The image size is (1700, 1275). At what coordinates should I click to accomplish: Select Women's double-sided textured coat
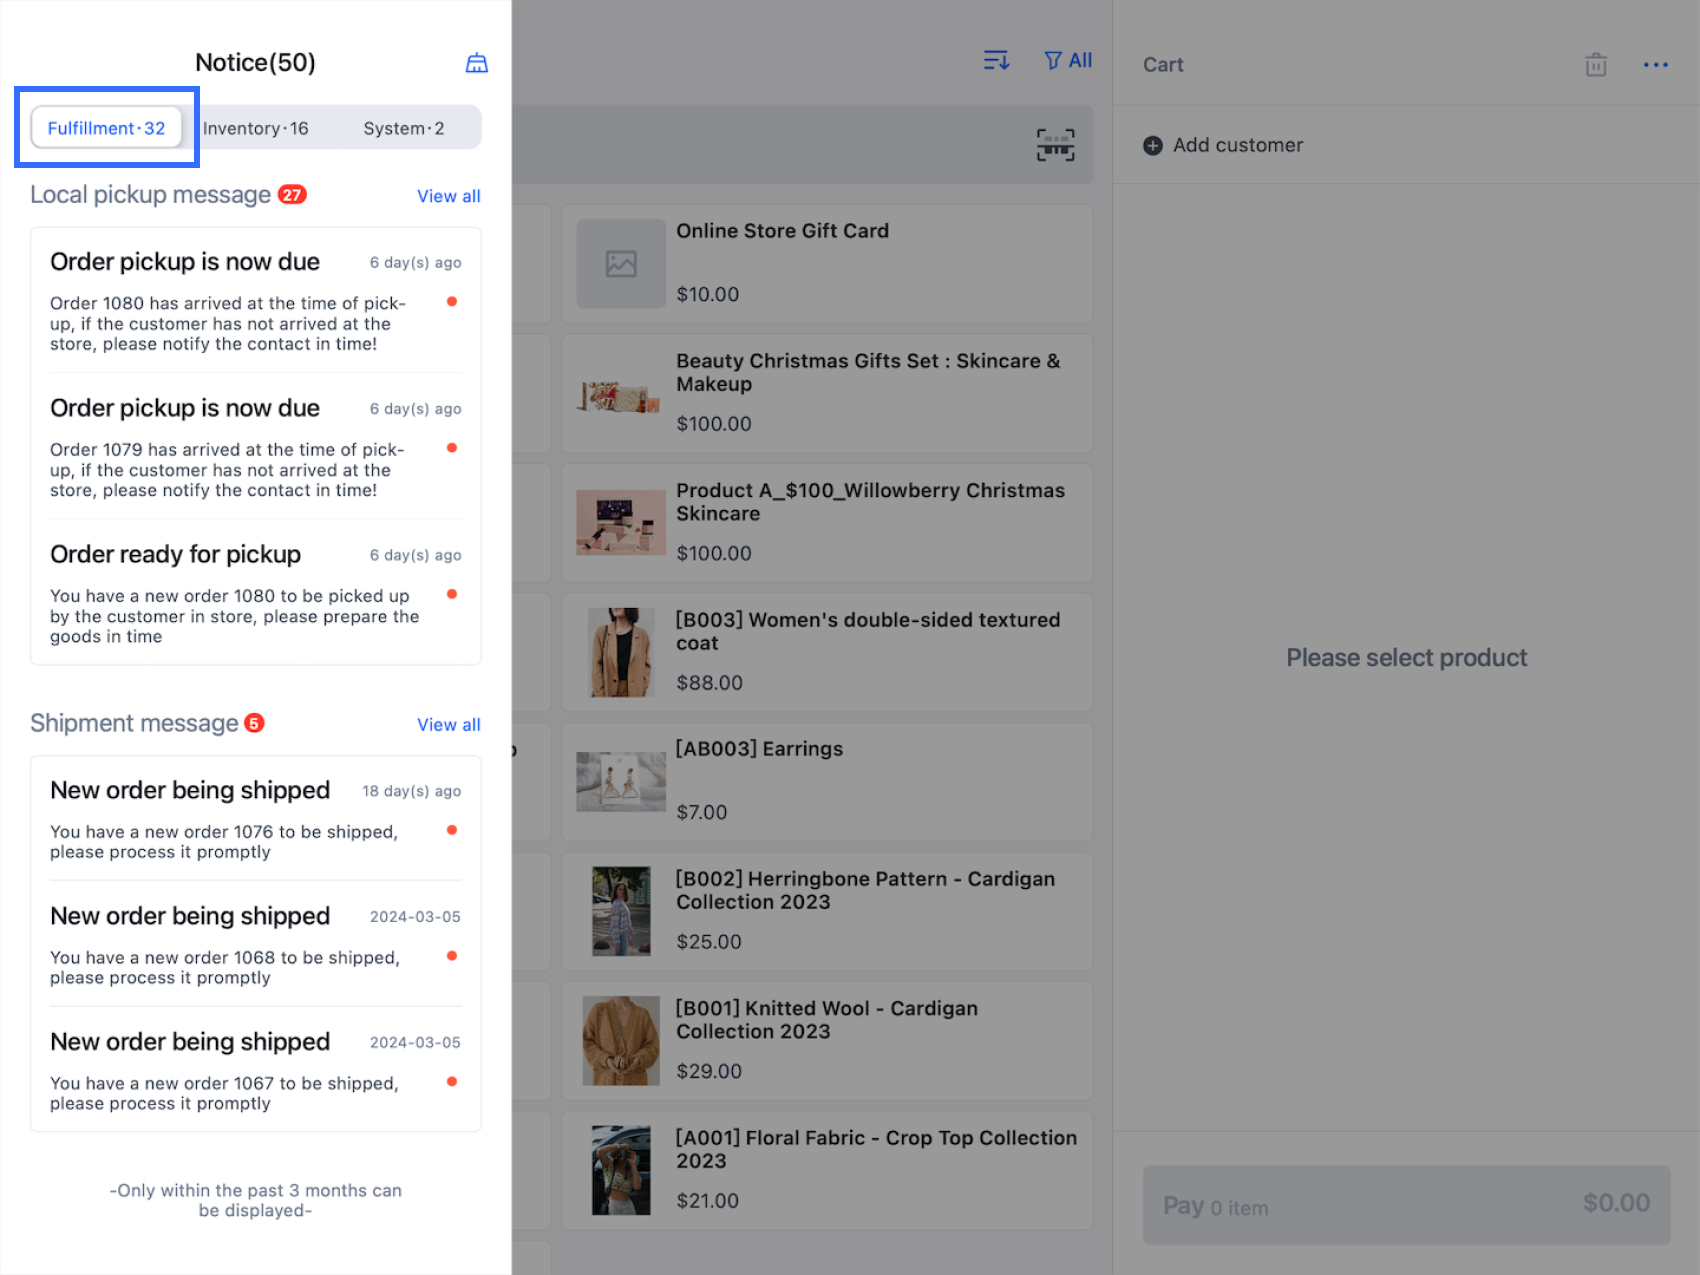(x=827, y=652)
